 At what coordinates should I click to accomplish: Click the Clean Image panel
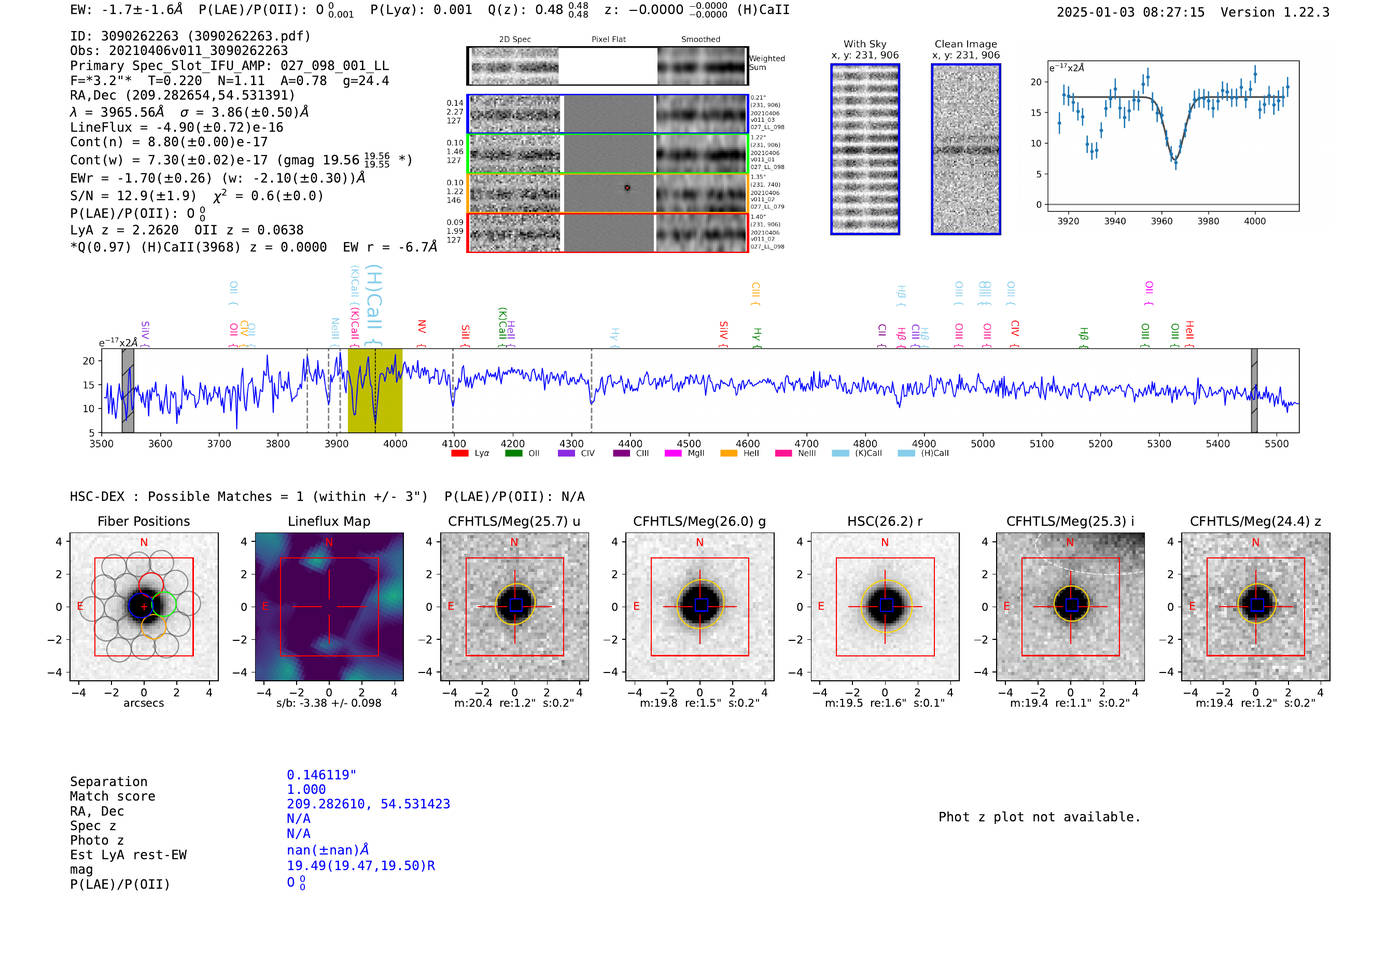point(966,149)
